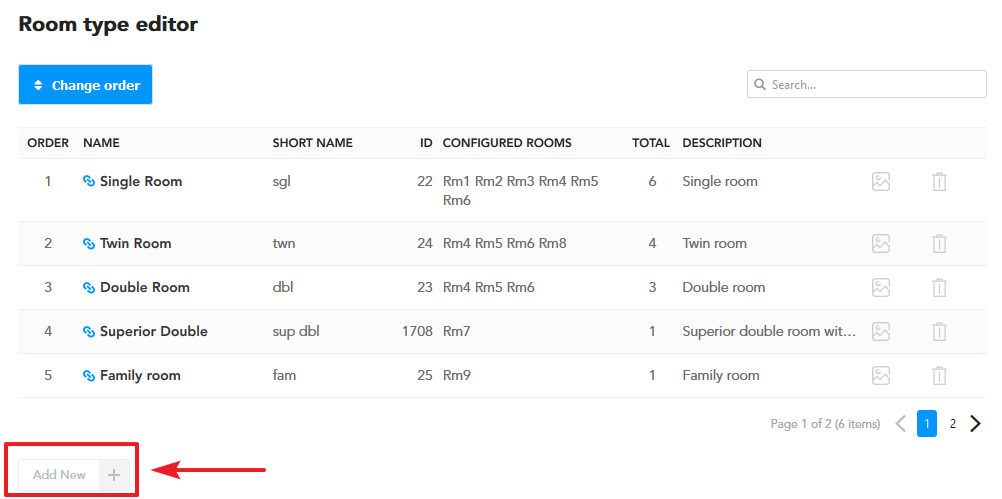Viewport: 1002px width, 499px height.
Task: Sort by the NAME column header
Action: pos(101,143)
